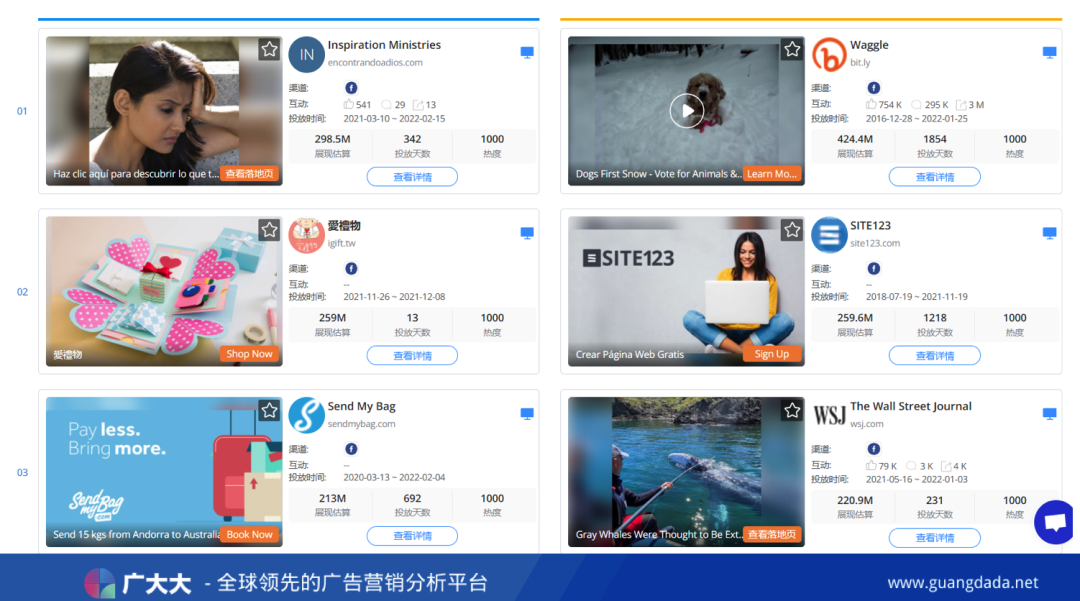Open The Wall Street Journal advertiser name
The height and width of the screenshot is (601, 1080).
click(911, 406)
